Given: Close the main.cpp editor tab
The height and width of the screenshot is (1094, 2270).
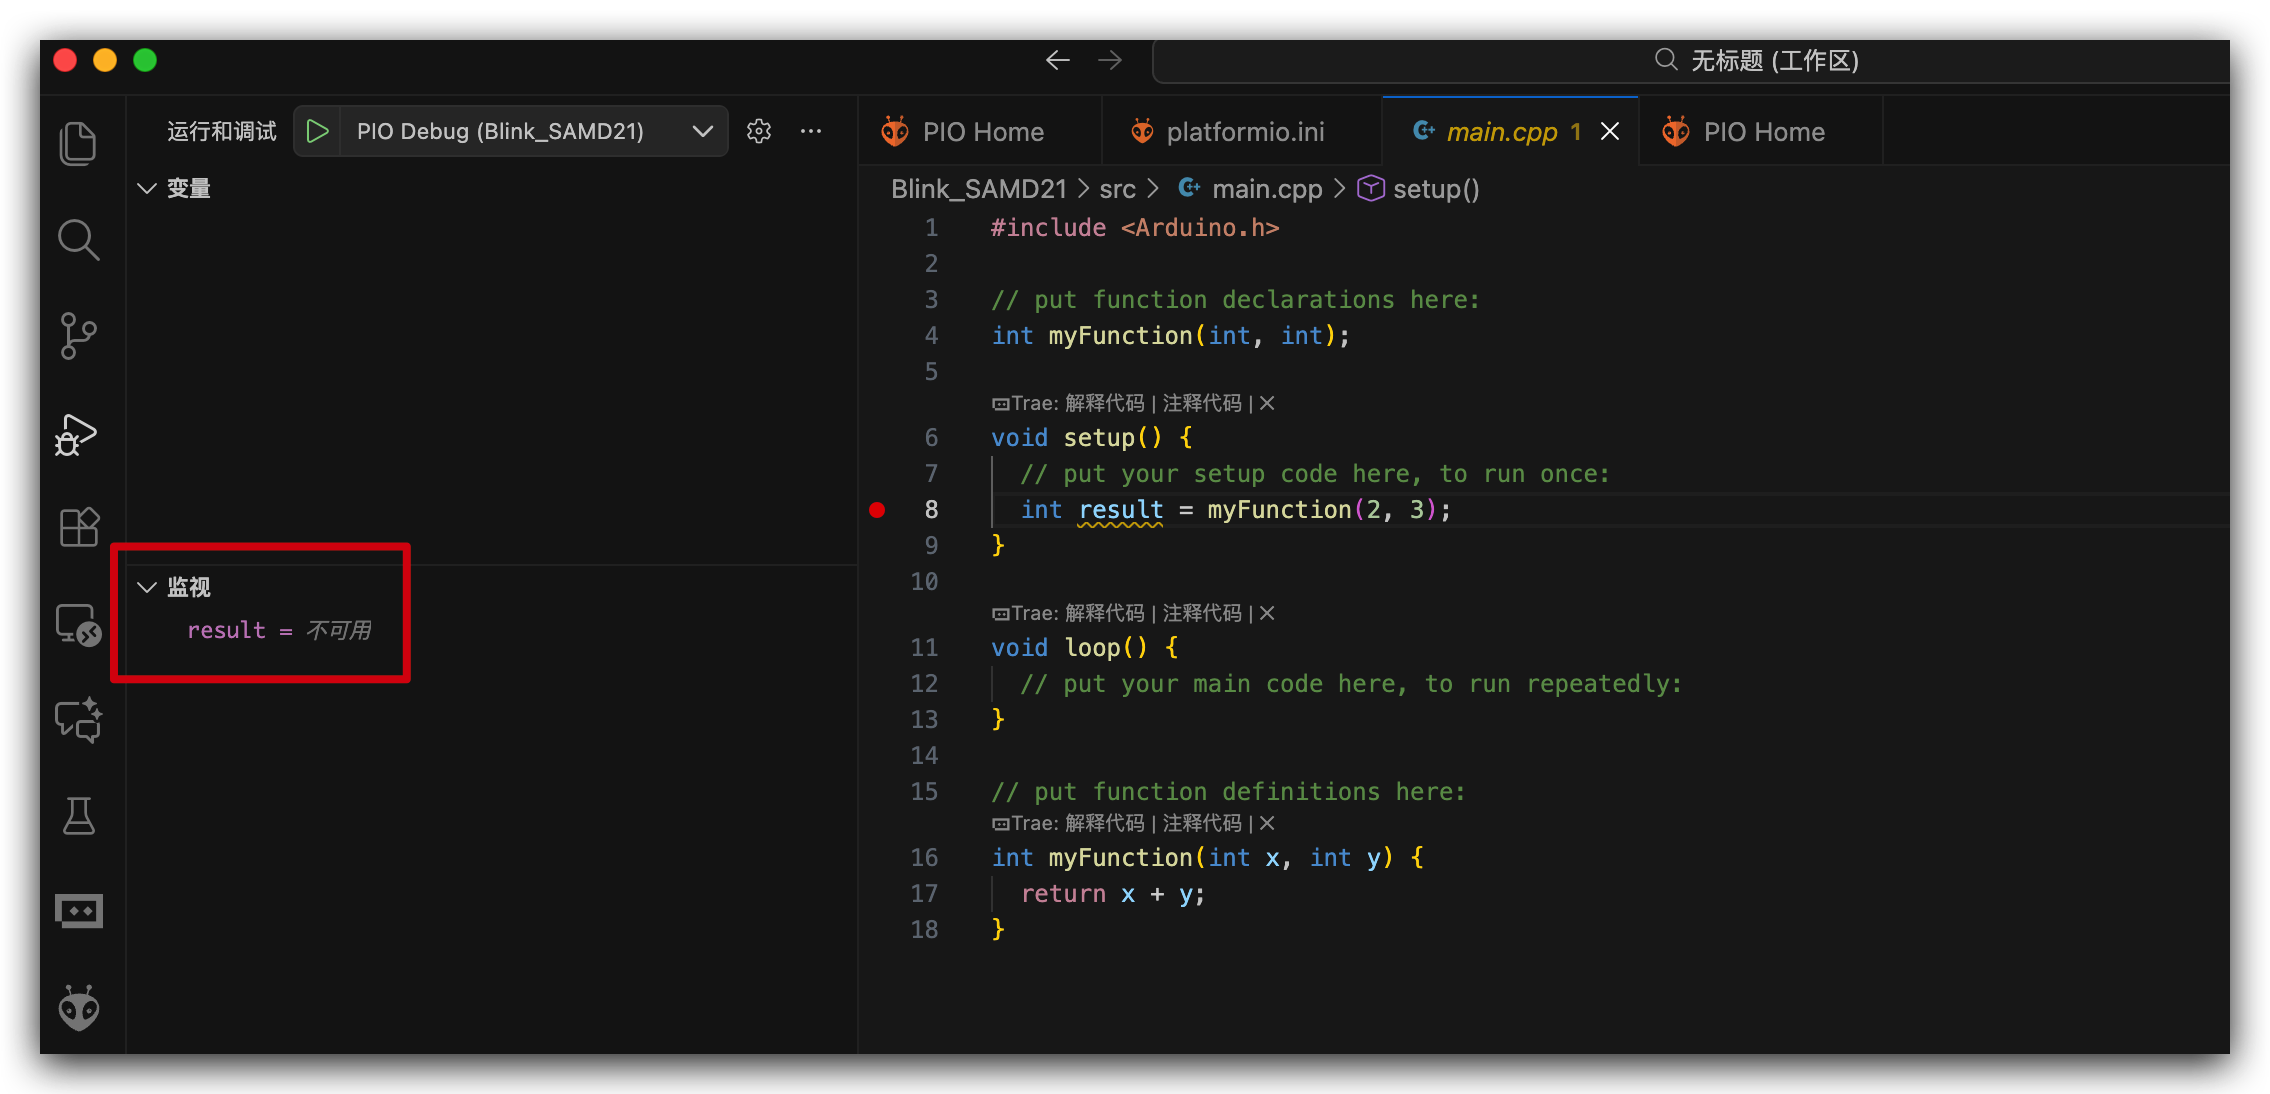Looking at the screenshot, I should click(x=1610, y=132).
